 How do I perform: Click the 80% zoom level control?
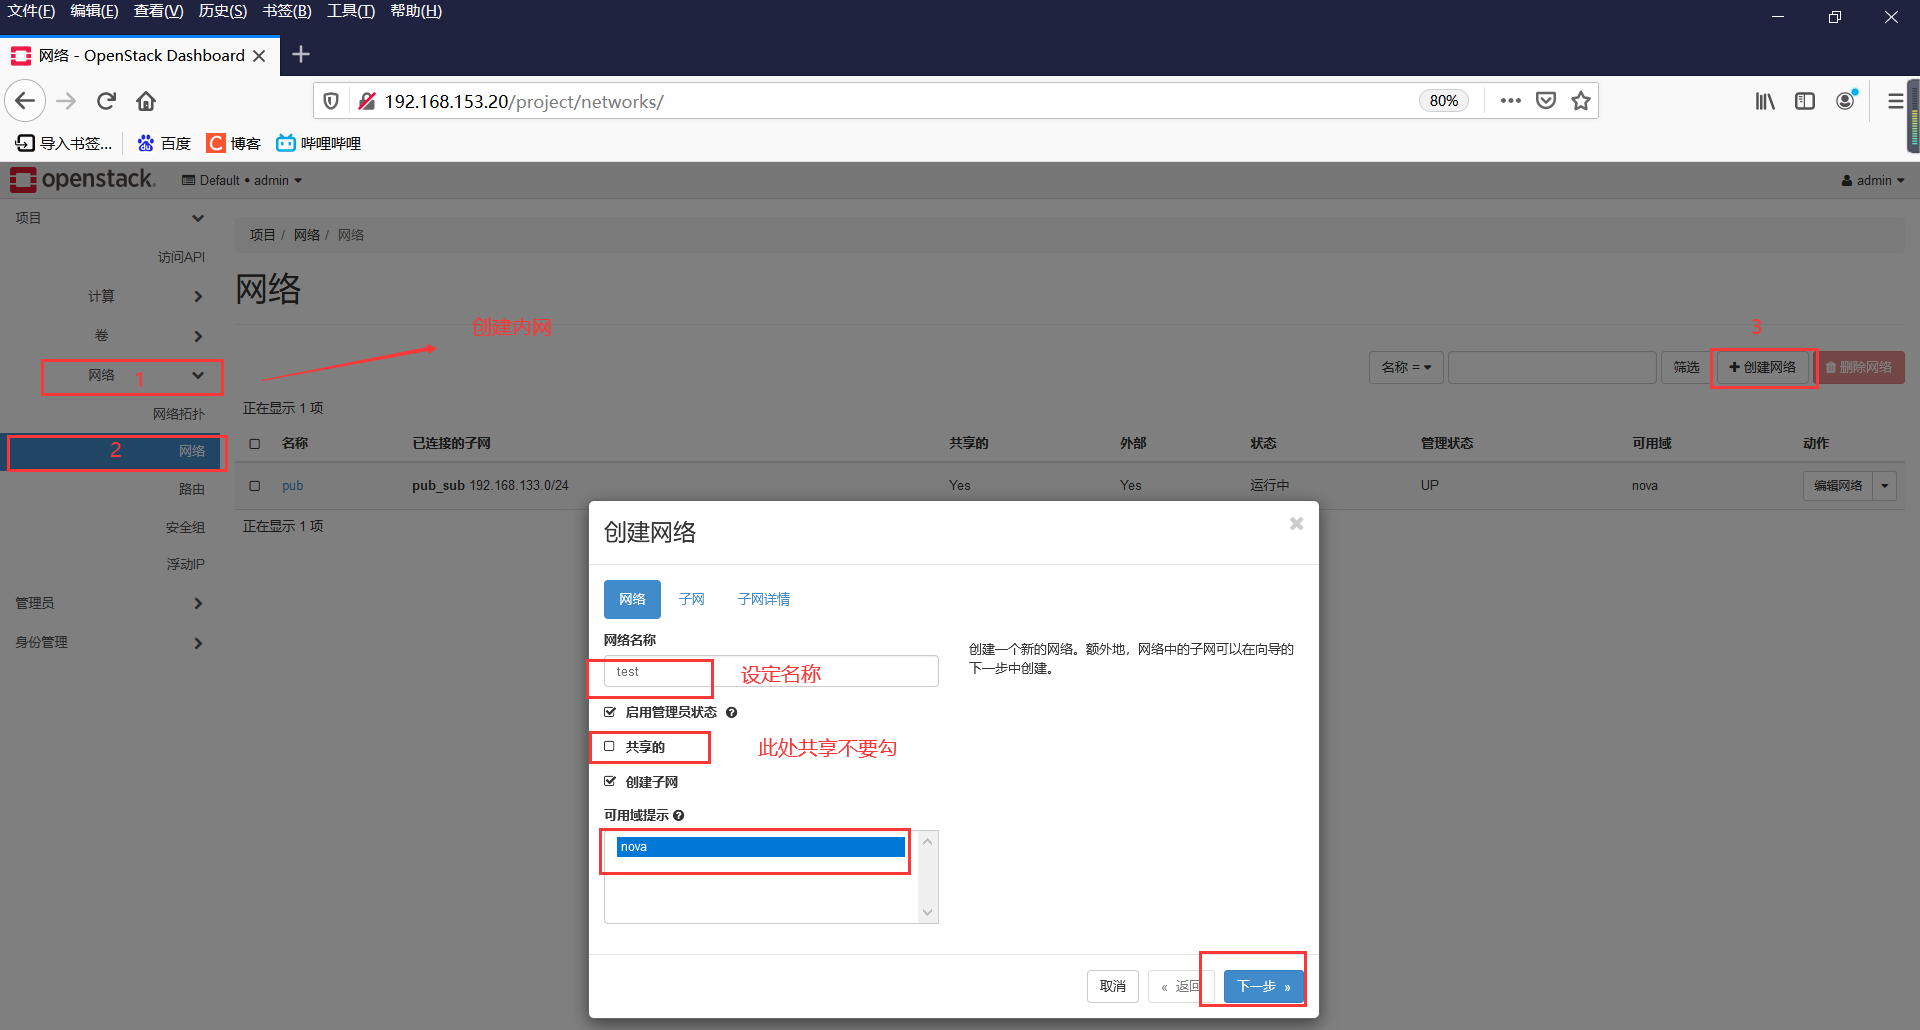click(x=1443, y=100)
